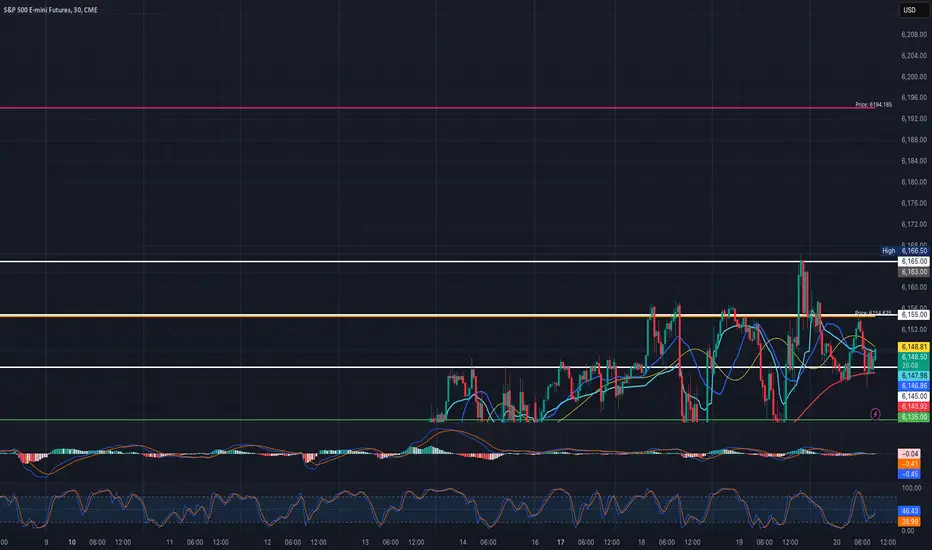The height and width of the screenshot is (550, 932).
Task: Click the white 6,145.00 price tag
Action: click(x=914, y=396)
